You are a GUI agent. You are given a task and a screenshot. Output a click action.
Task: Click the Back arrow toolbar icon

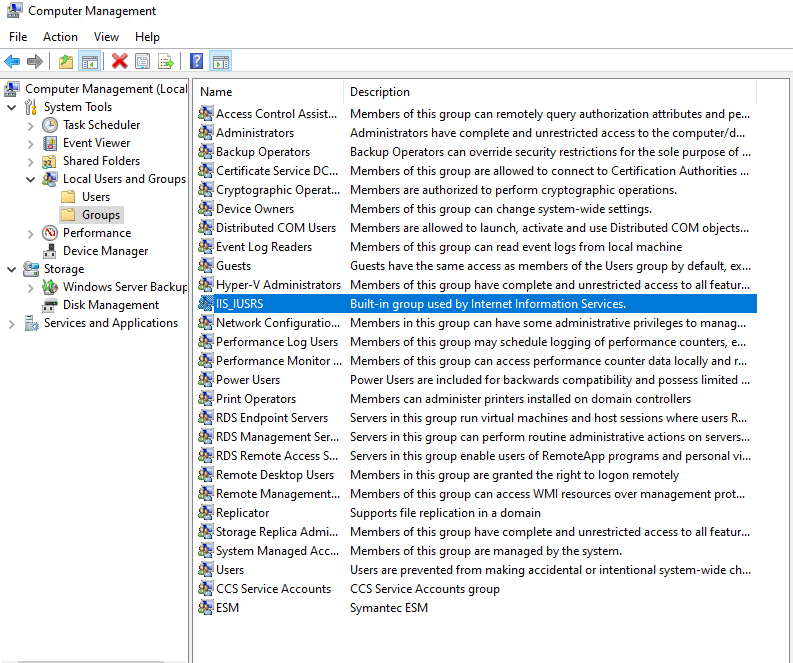pyautogui.click(x=12, y=62)
